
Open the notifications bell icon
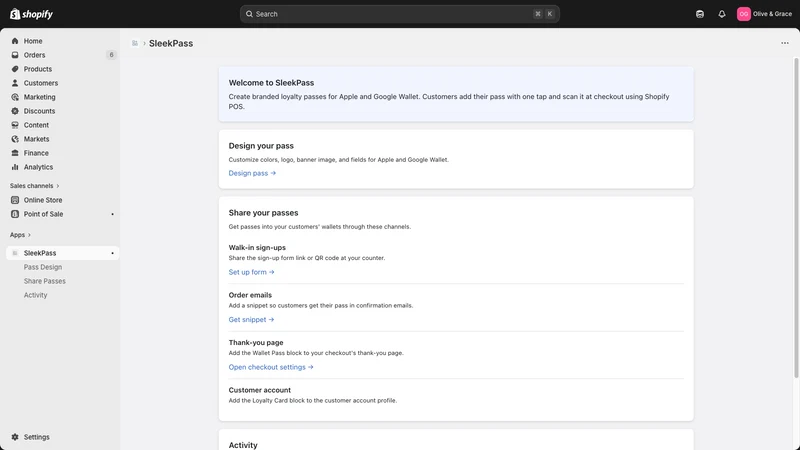tap(721, 14)
